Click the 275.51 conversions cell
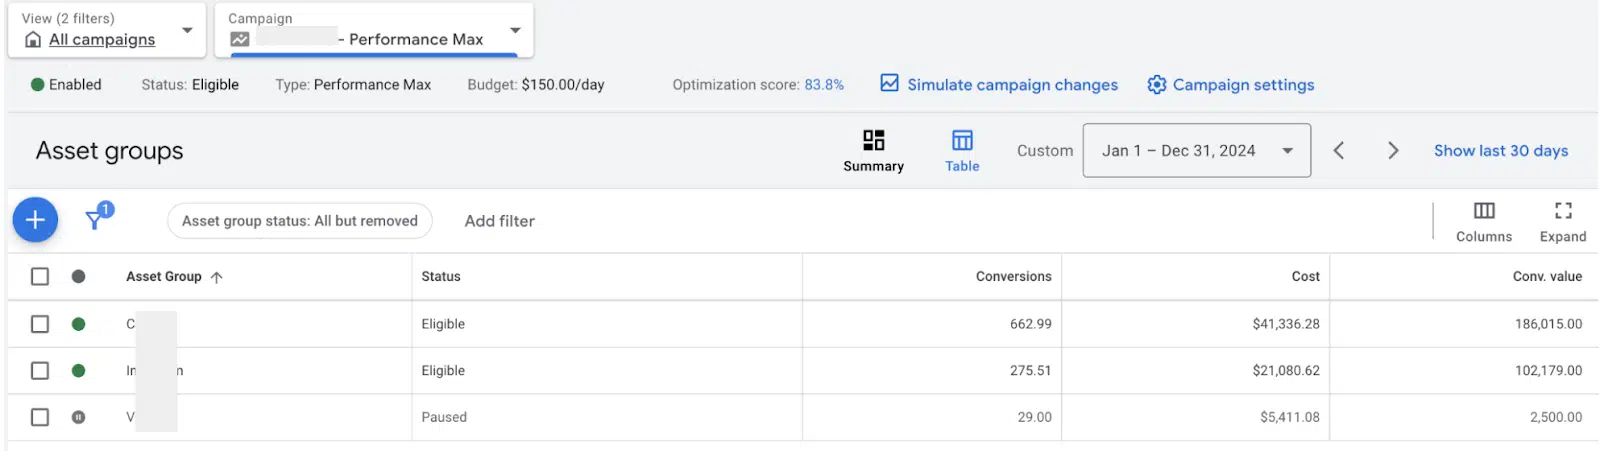Viewport: 1600px width, 451px height. (1030, 371)
